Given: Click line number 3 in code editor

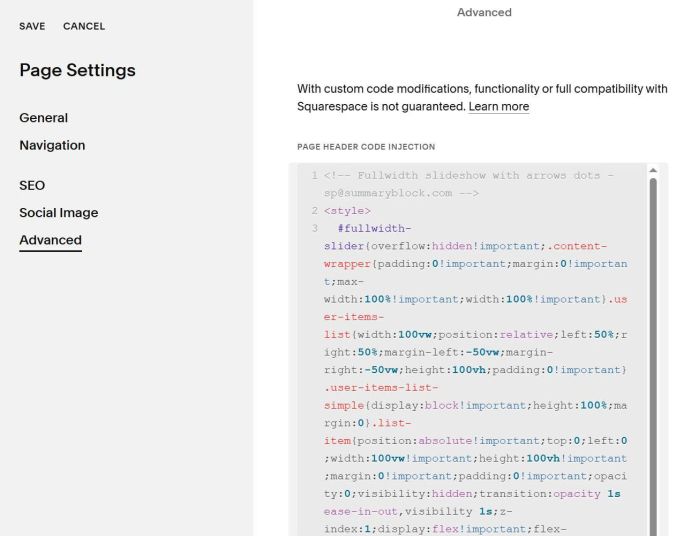Looking at the screenshot, I should coord(314,229).
